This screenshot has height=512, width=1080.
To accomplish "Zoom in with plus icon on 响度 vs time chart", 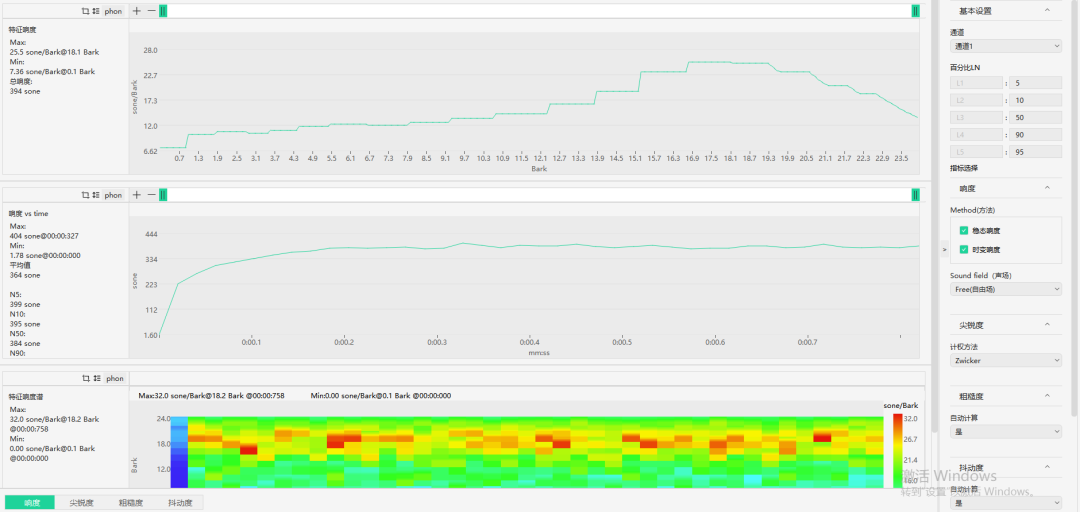I will point(136,195).
